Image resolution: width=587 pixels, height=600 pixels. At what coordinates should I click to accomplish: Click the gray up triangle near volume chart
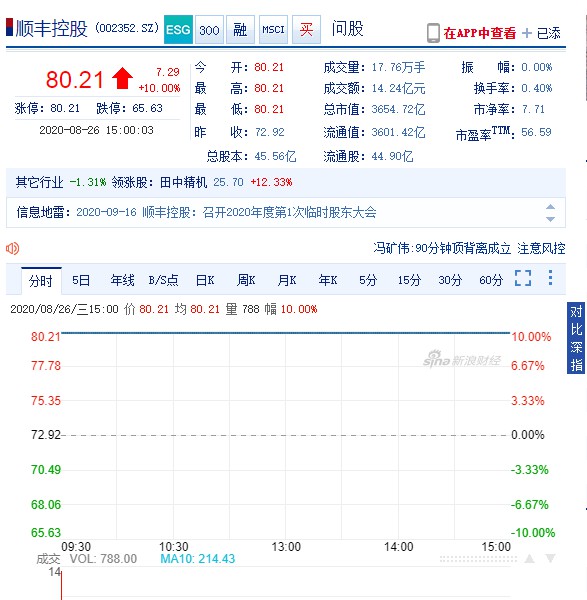[x=530, y=559]
